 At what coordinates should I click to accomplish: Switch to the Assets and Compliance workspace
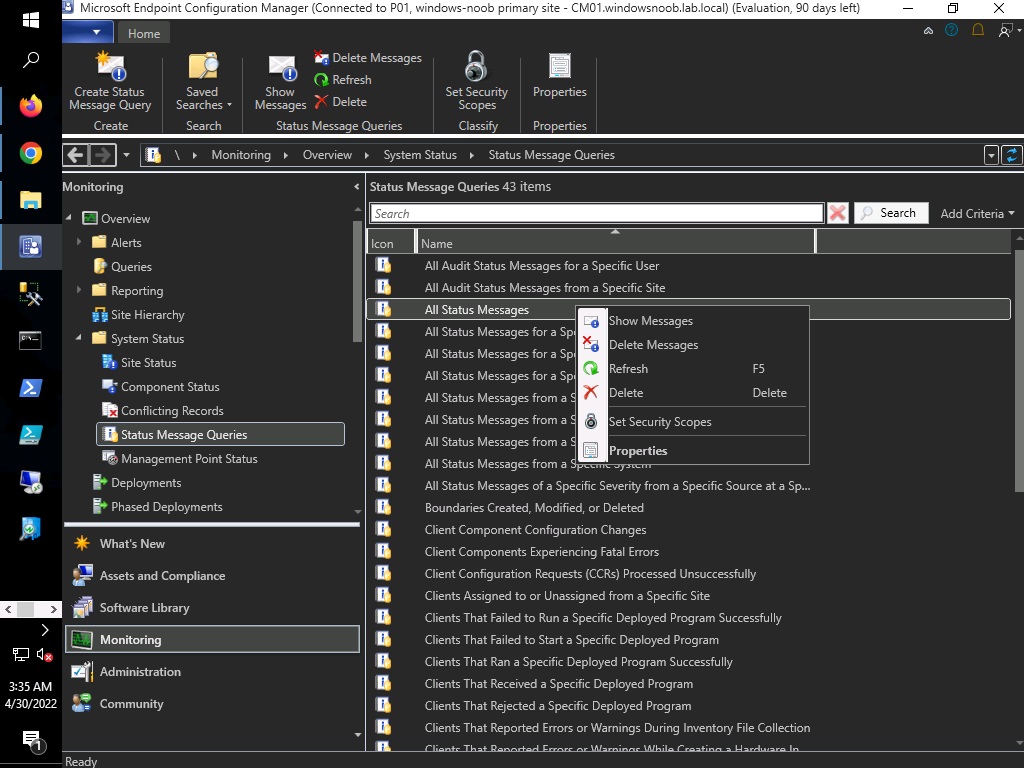tap(212, 576)
